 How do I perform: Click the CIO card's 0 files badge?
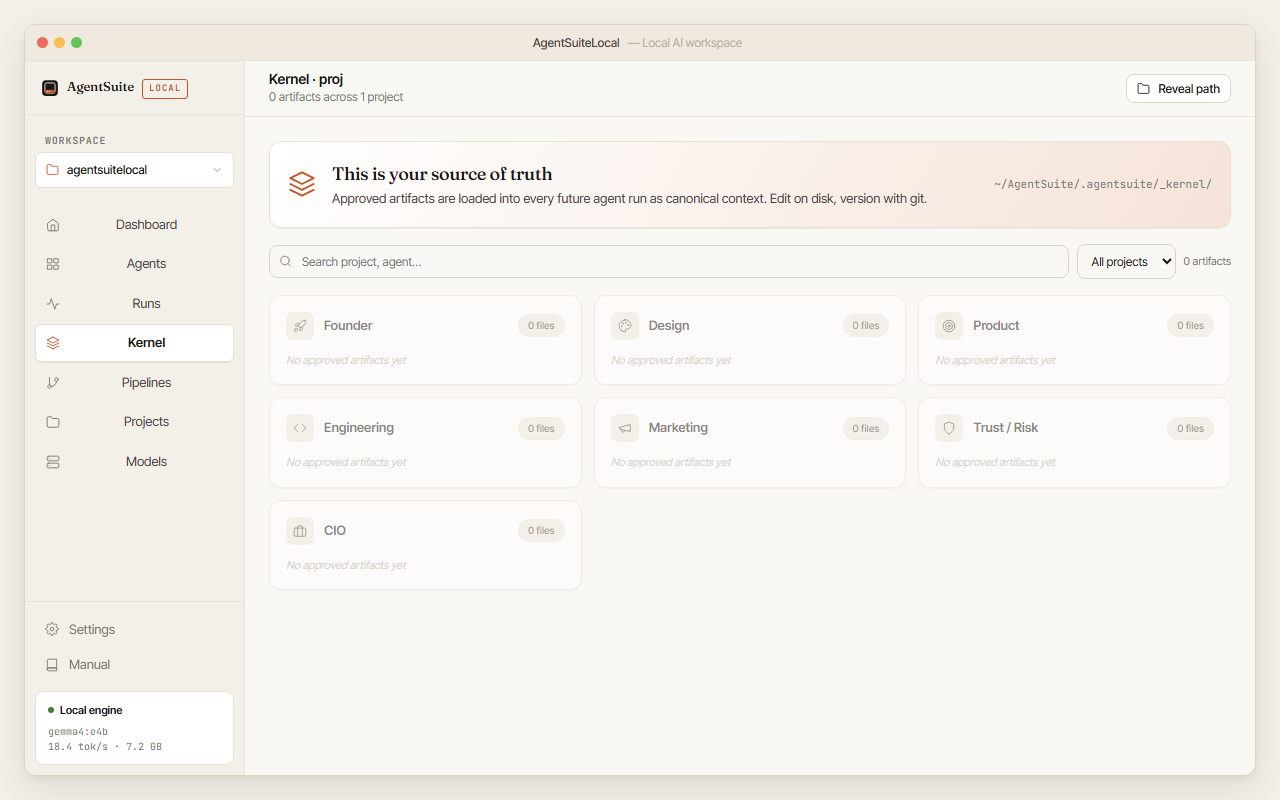(x=541, y=531)
